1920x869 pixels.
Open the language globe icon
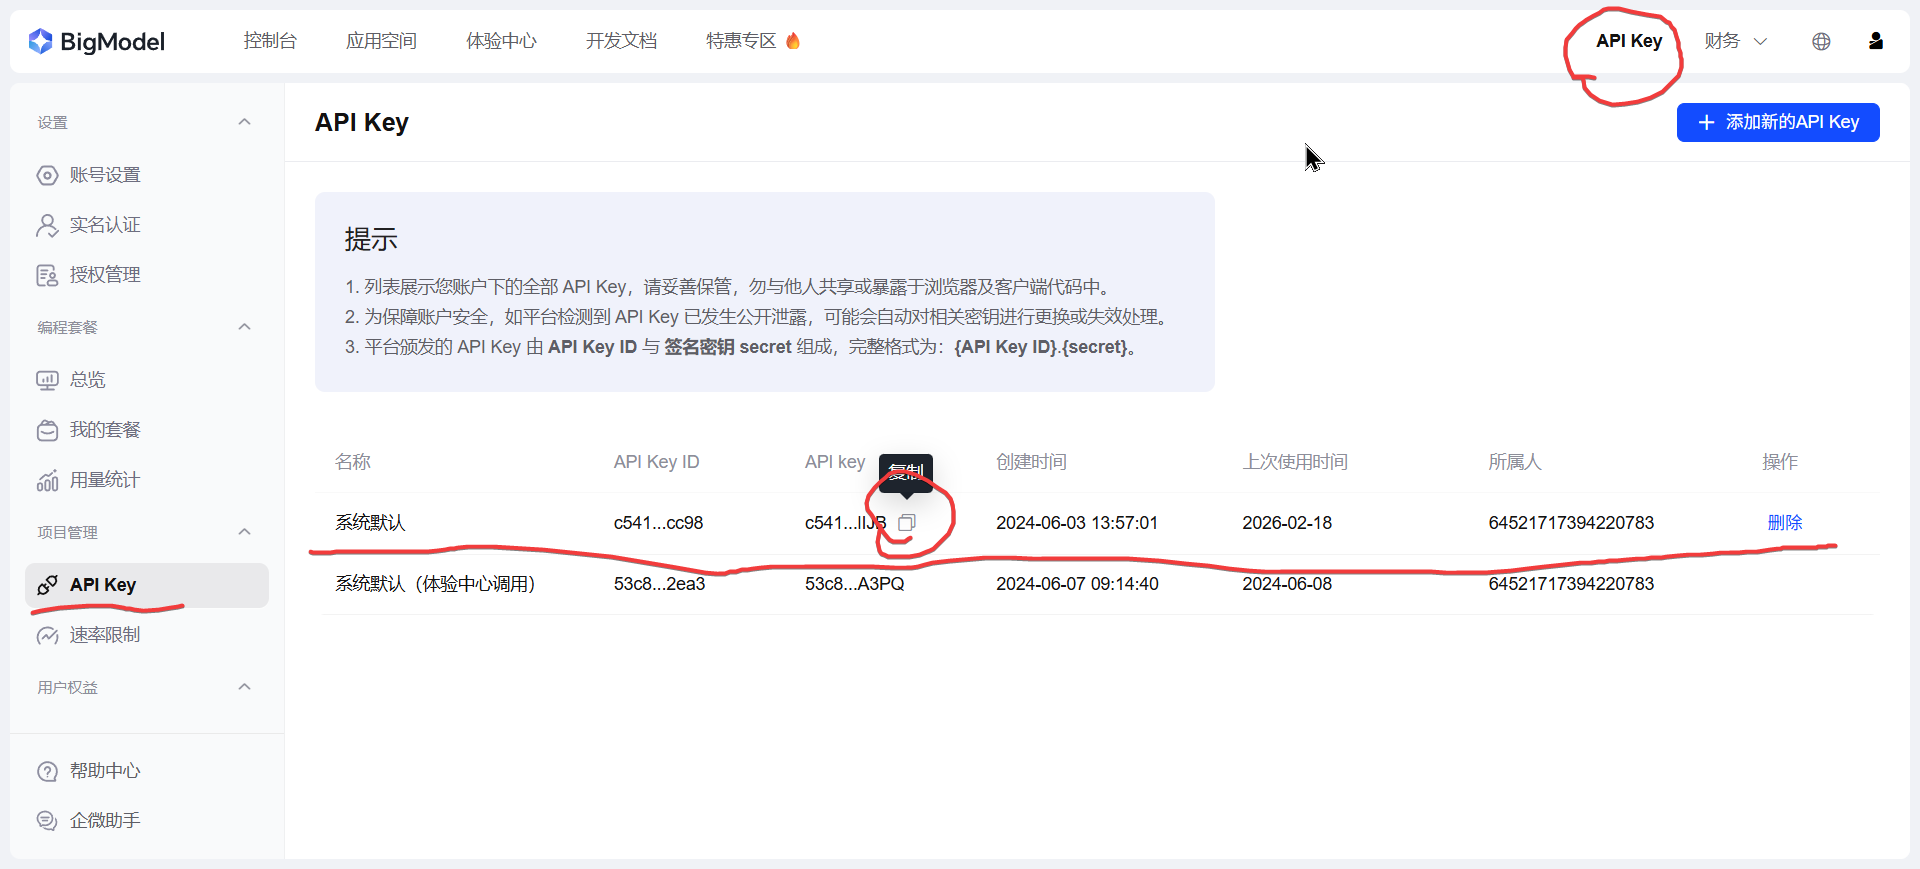pos(1821,41)
